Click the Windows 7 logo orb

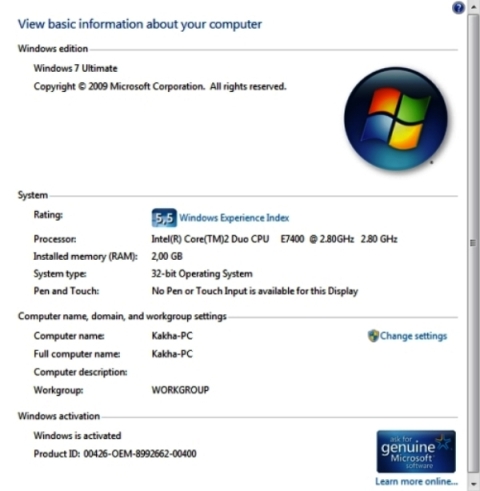396,119
